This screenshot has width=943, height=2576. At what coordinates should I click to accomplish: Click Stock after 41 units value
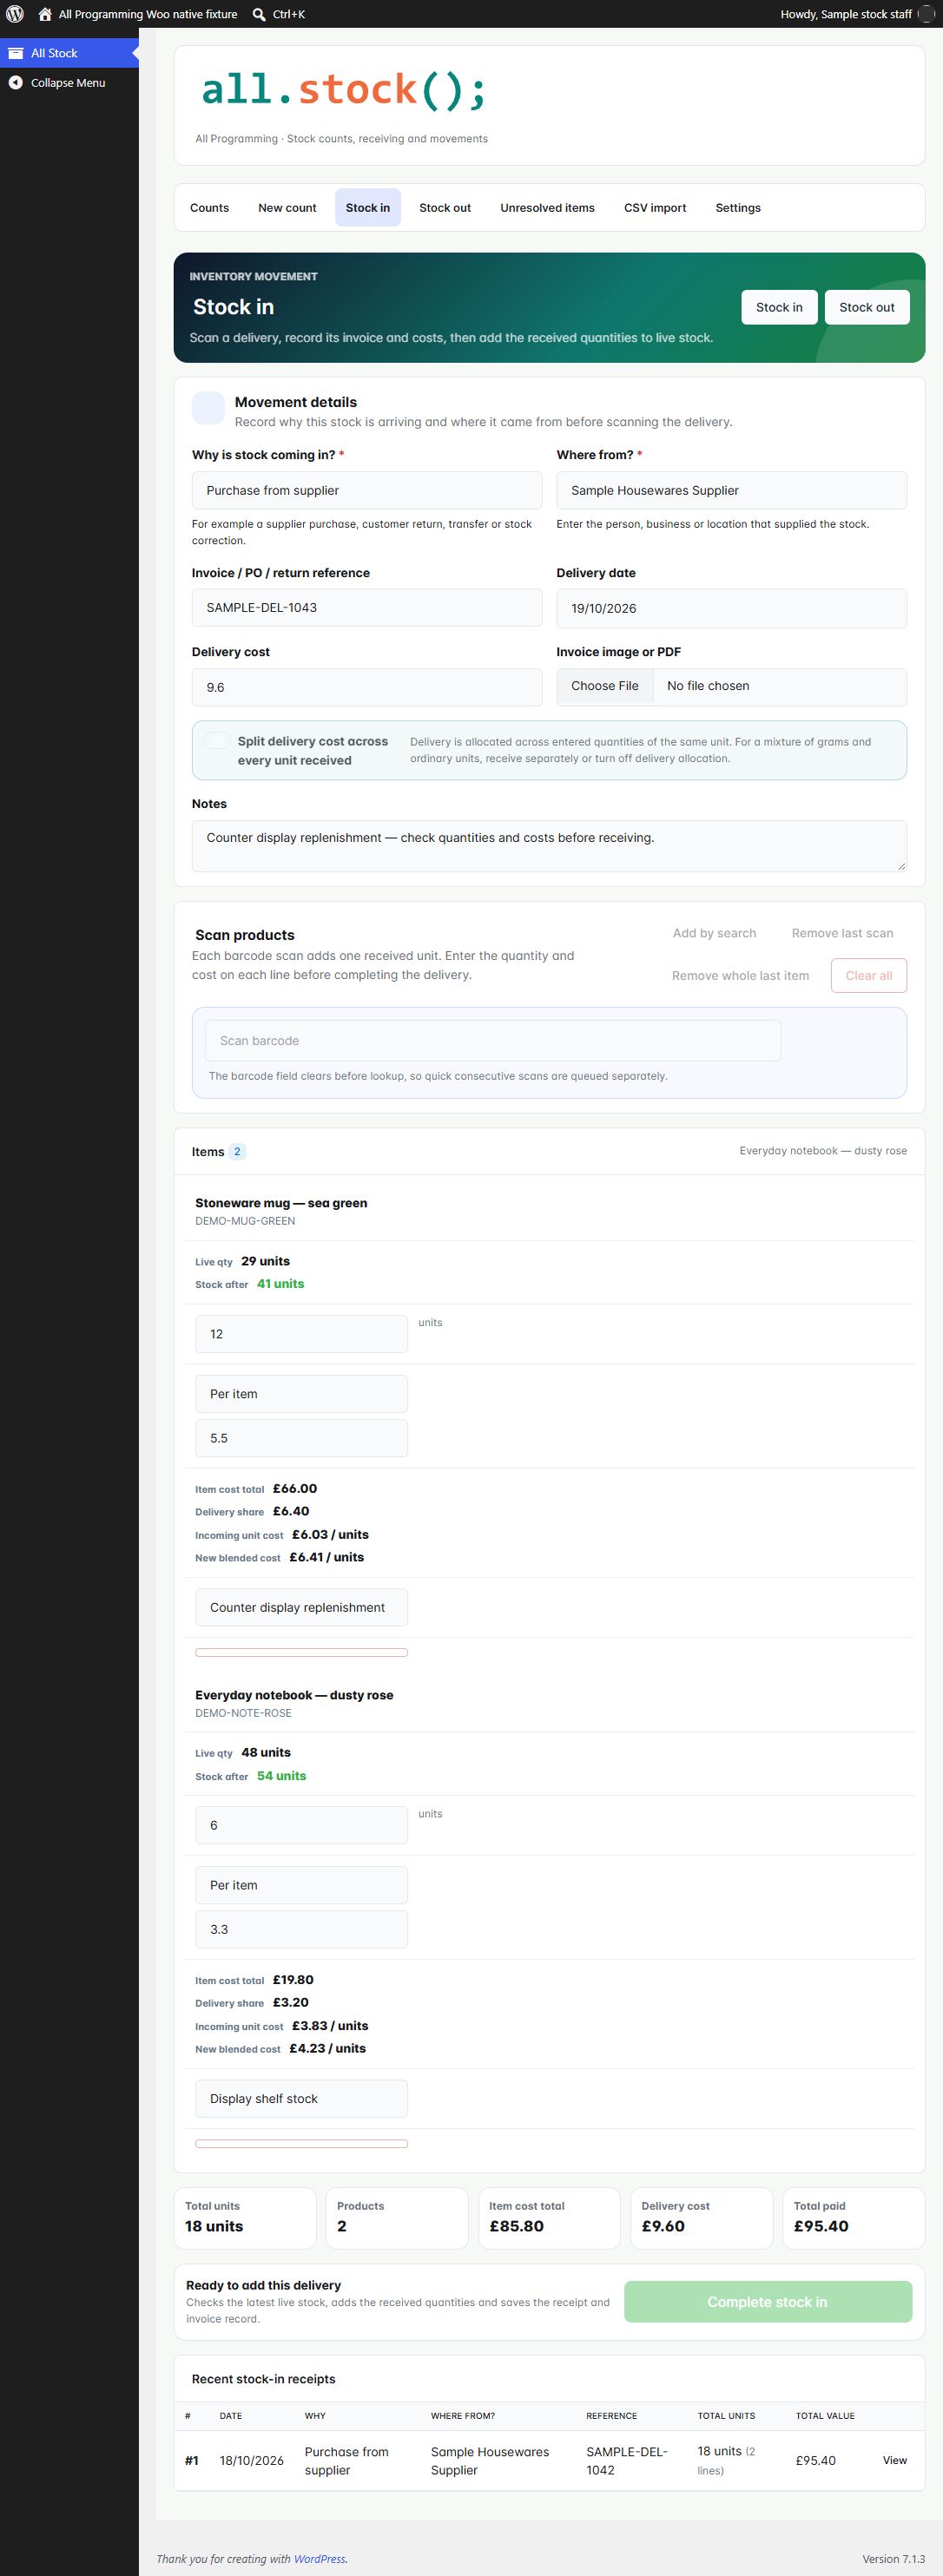tap(281, 1284)
